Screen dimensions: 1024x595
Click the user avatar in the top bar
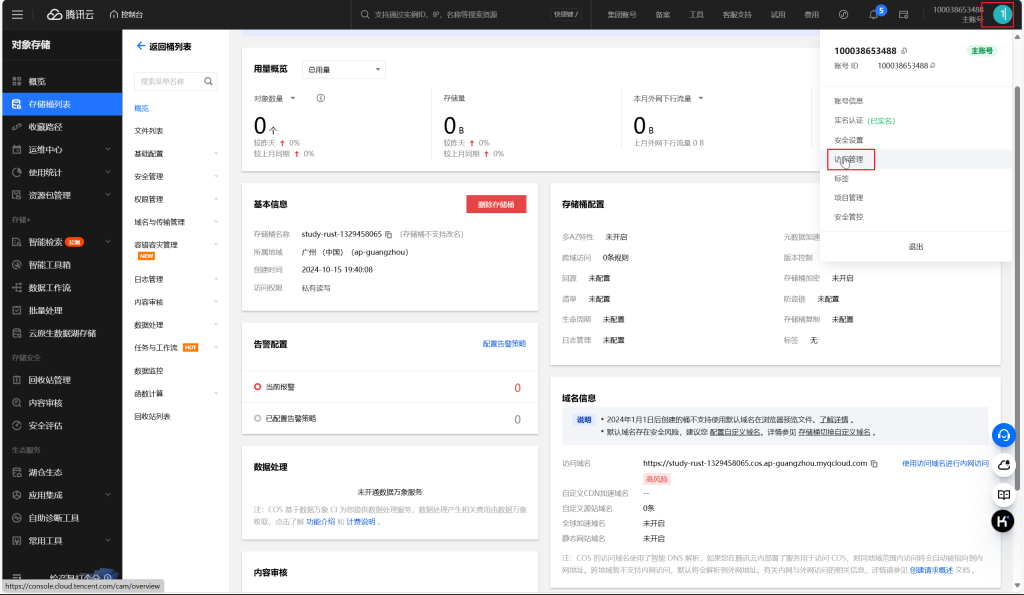pyautogui.click(x=1002, y=15)
